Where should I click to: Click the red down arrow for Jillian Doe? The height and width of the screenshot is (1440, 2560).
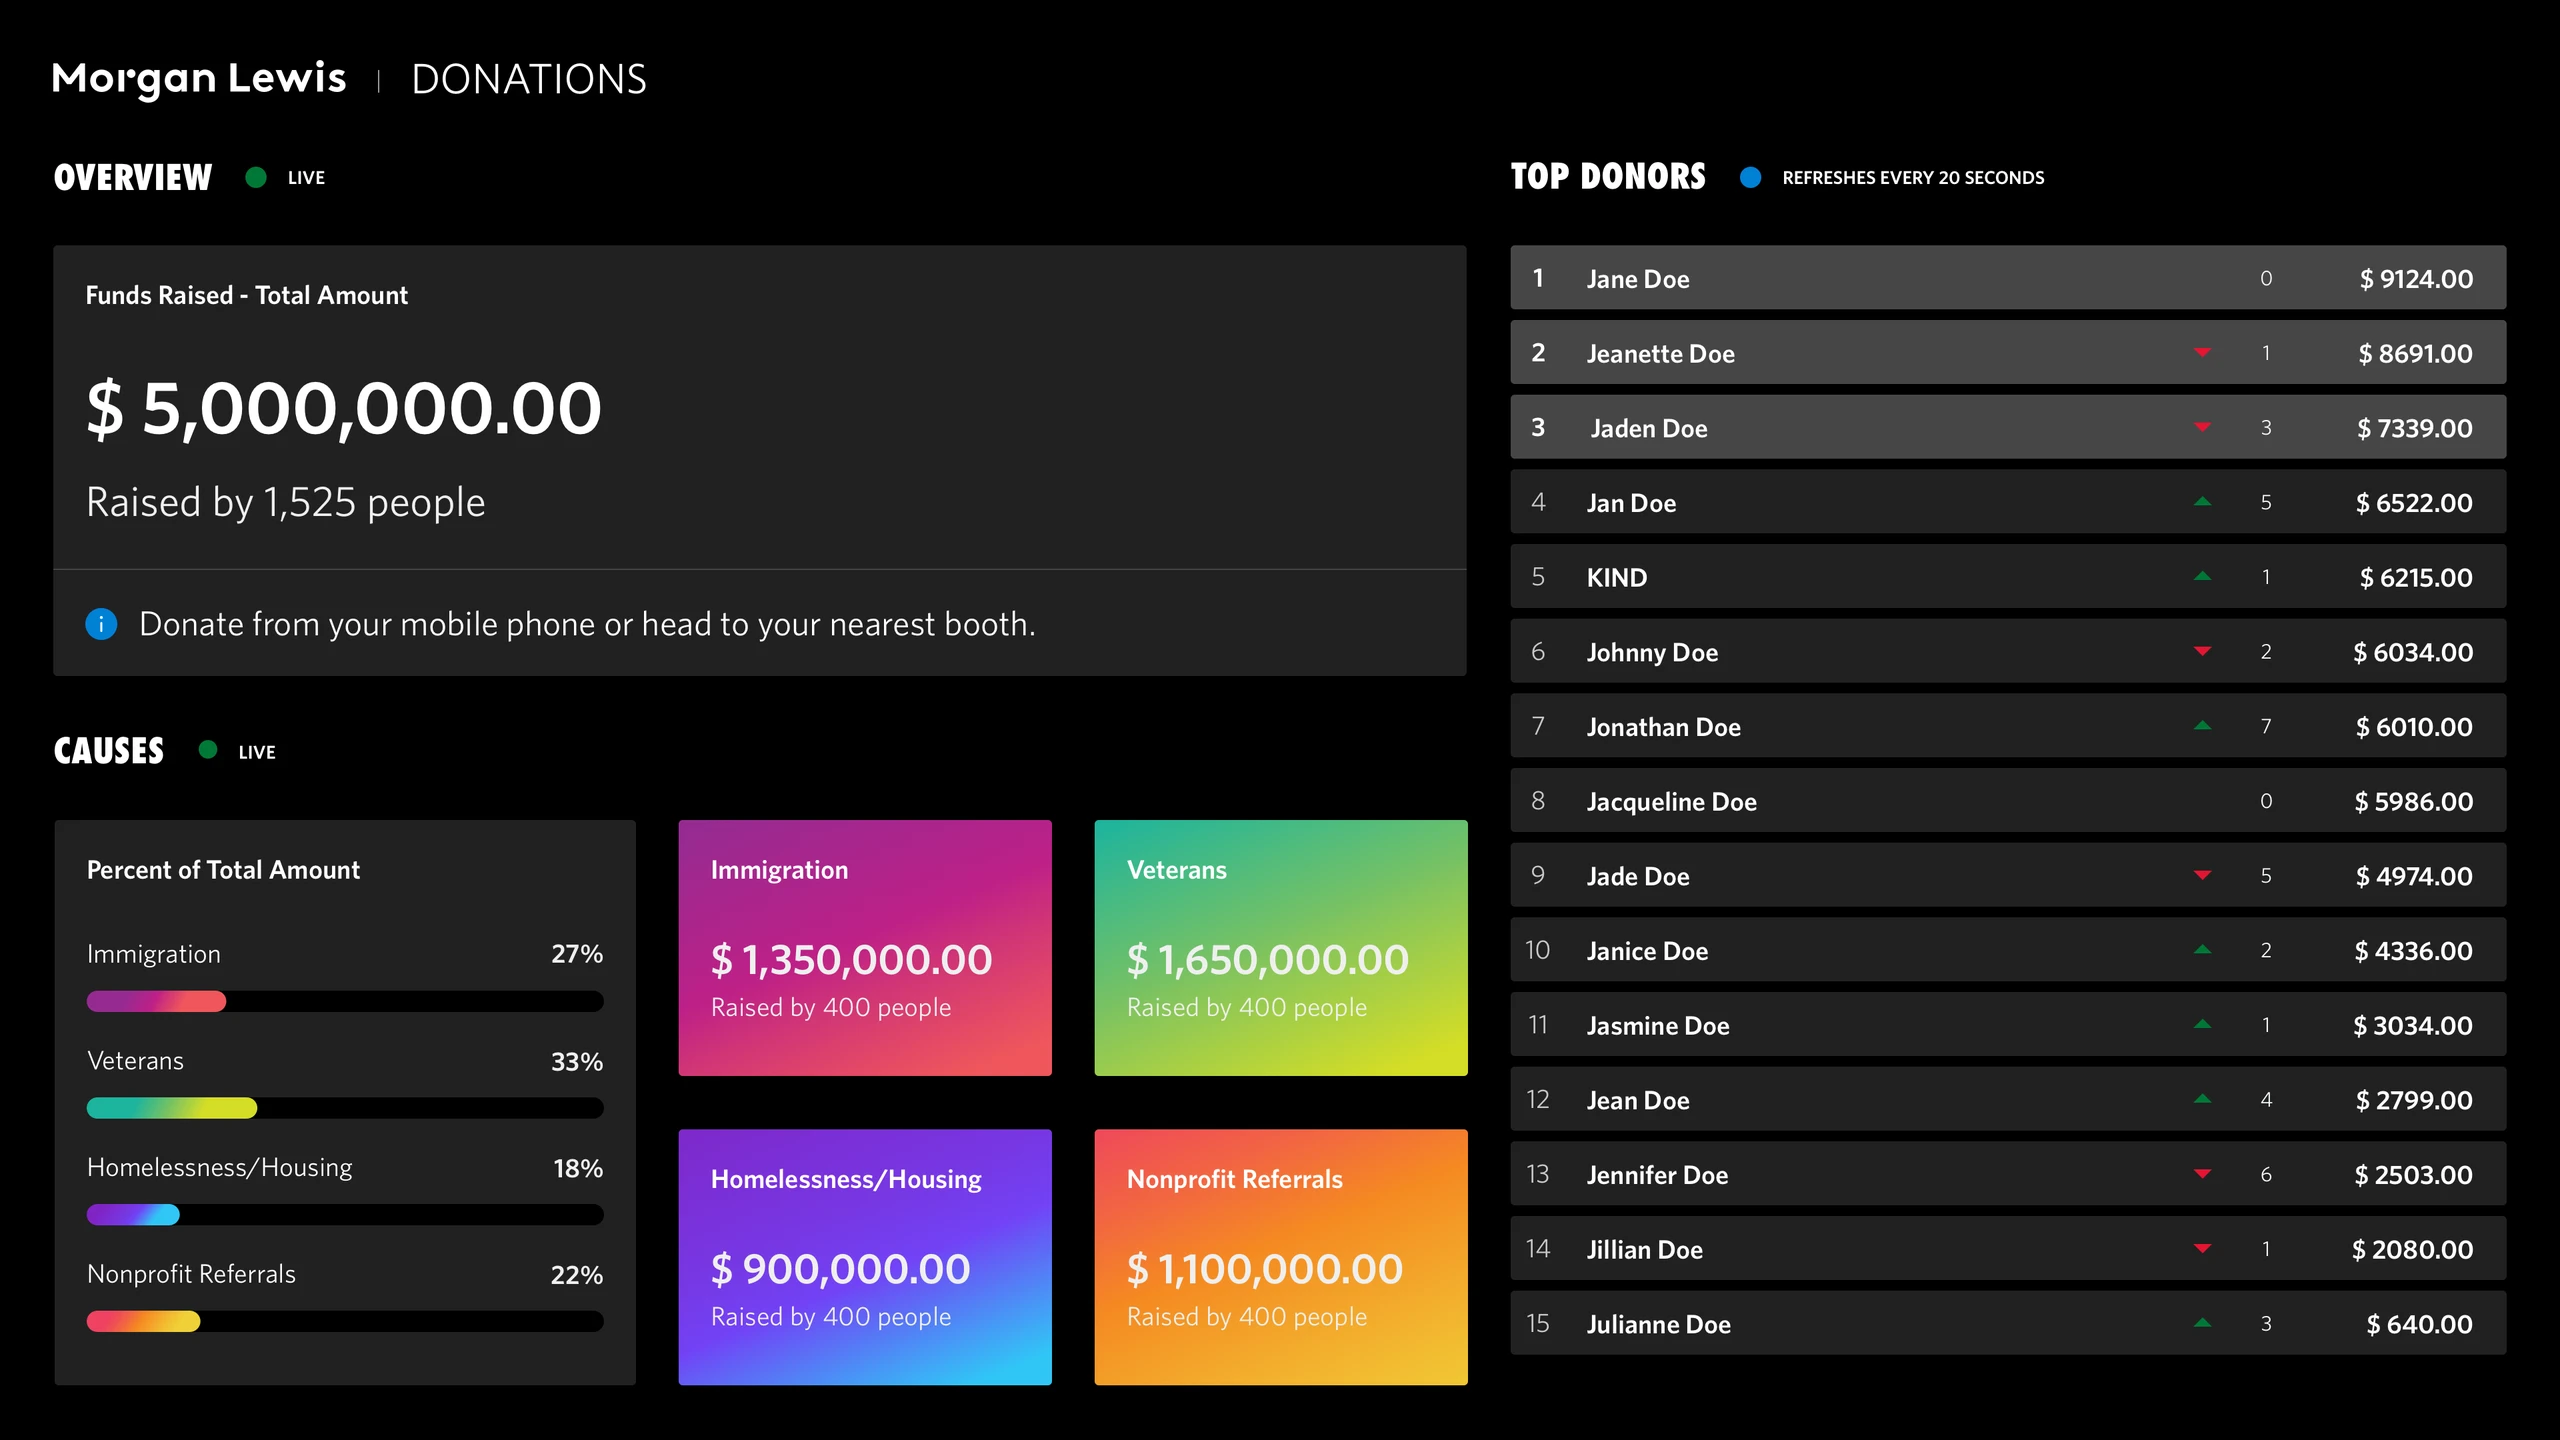[2202, 1248]
